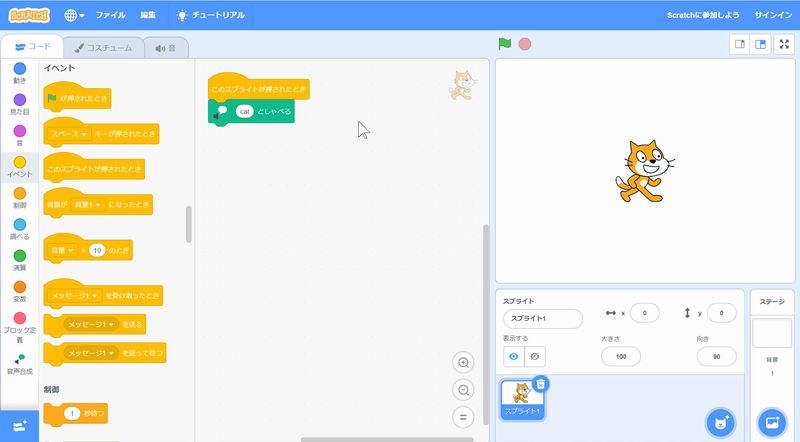The image size is (800, 442).
Task: Hide the sprite with crossed-eye icon
Action: tap(537, 356)
